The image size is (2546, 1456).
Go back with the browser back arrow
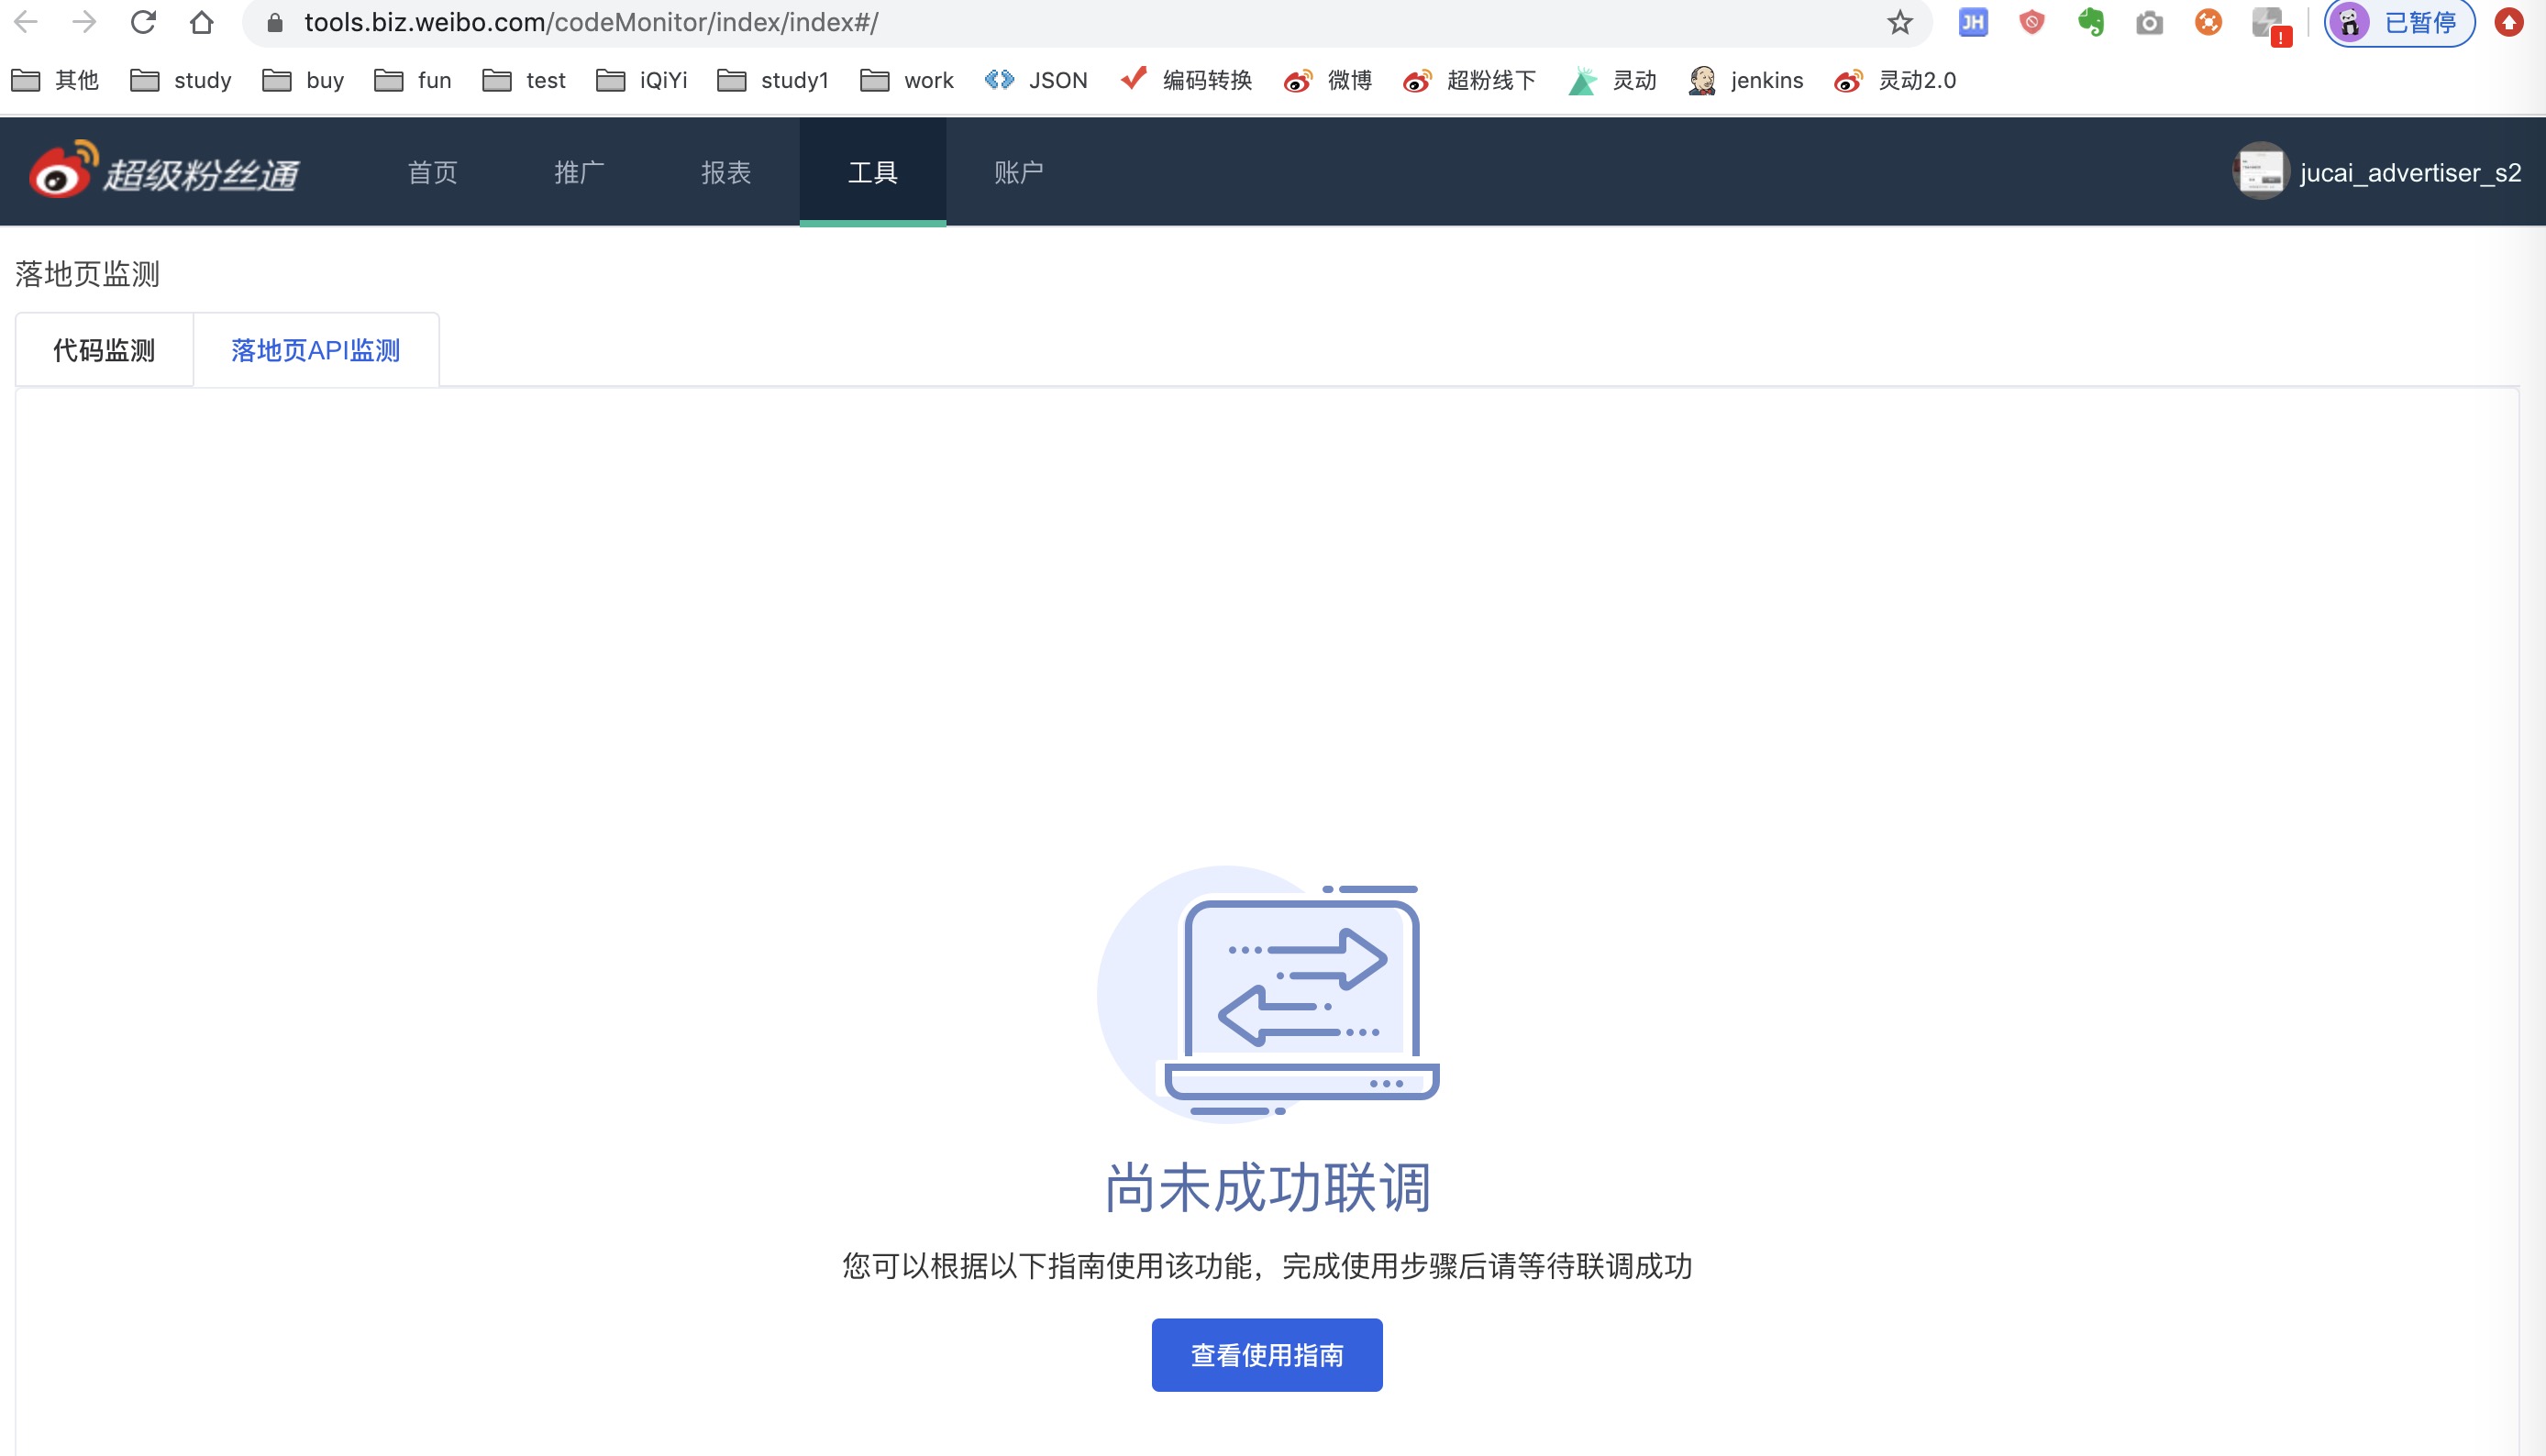tap(26, 22)
